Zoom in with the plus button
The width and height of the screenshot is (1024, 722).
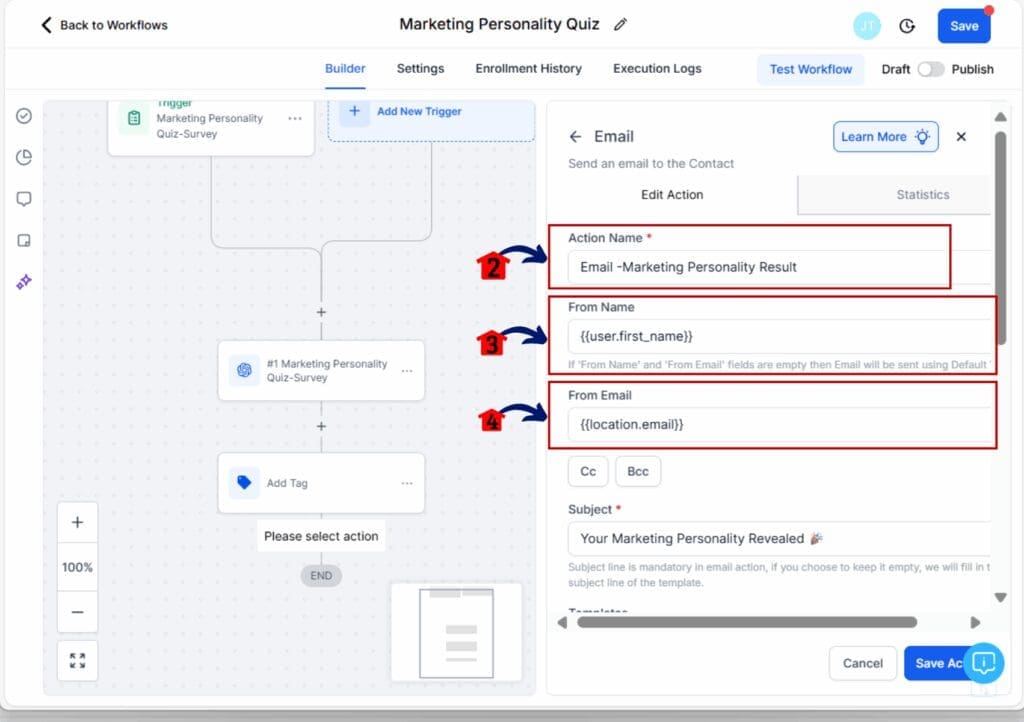coord(77,523)
